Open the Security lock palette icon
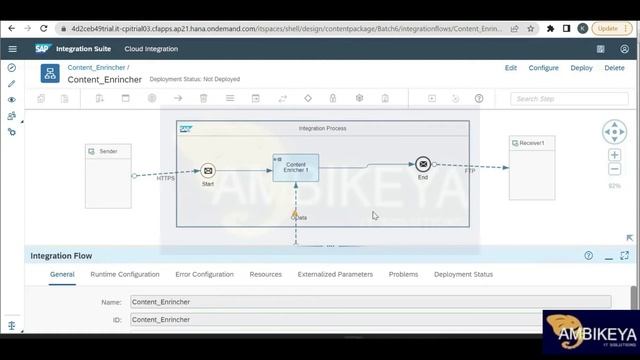This screenshot has height=360, width=640. coord(333,98)
